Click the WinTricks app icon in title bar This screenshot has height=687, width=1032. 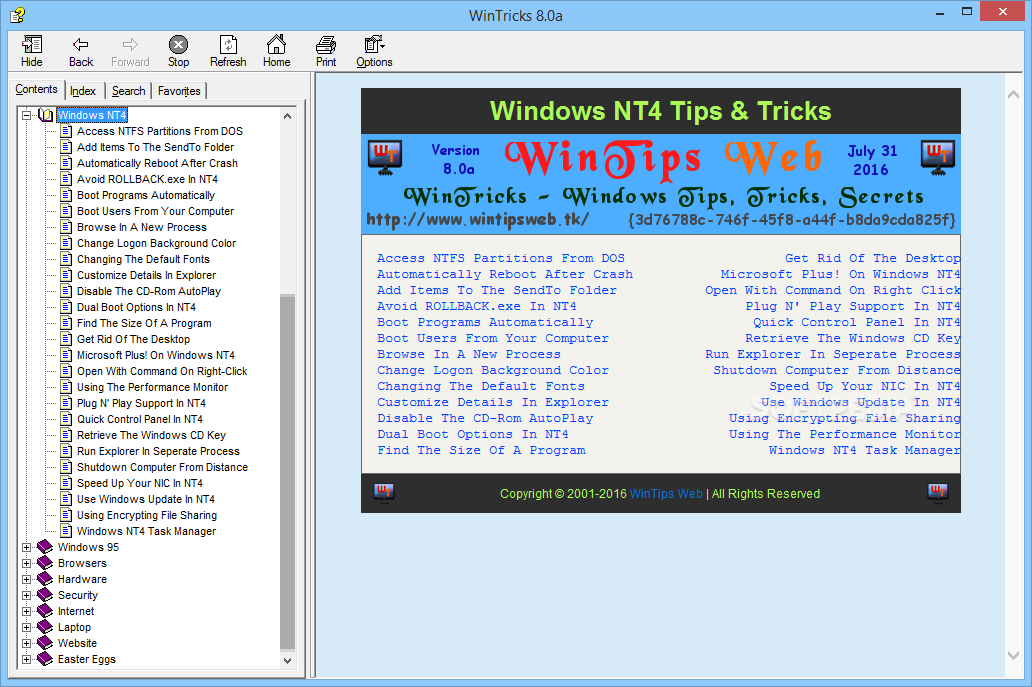[17, 14]
